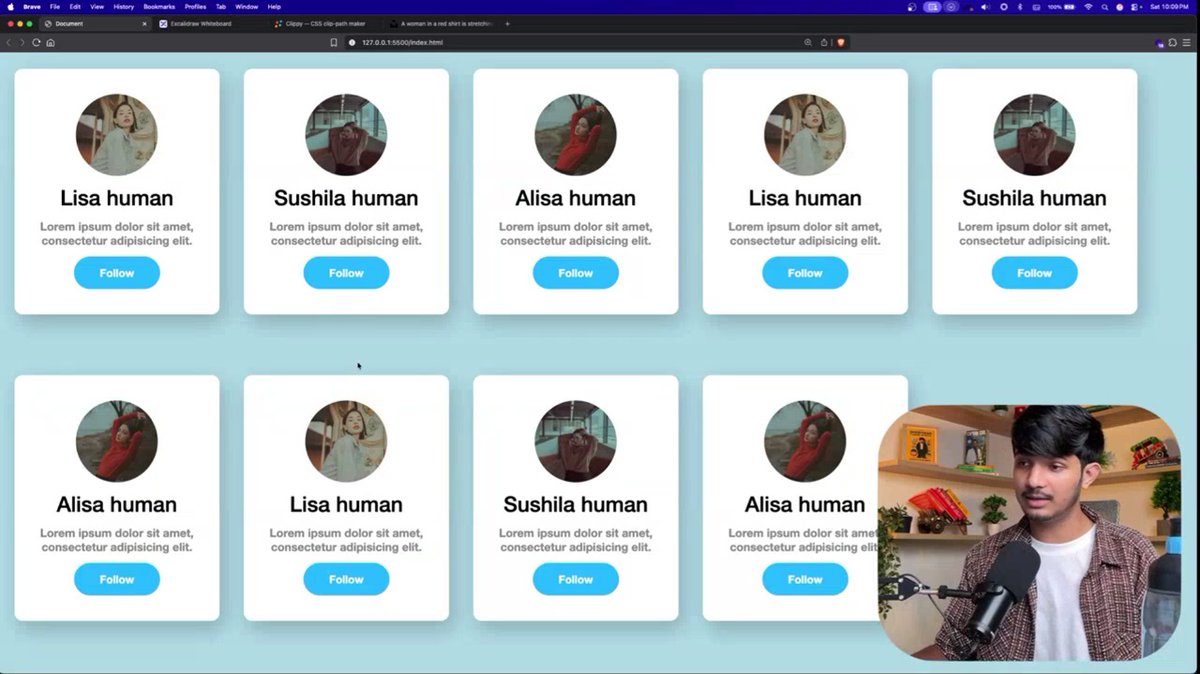The width and height of the screenshot is (1200, 674).
Task: Open the Apple menu
Action: pyautogui.click(x=9, y=6)
